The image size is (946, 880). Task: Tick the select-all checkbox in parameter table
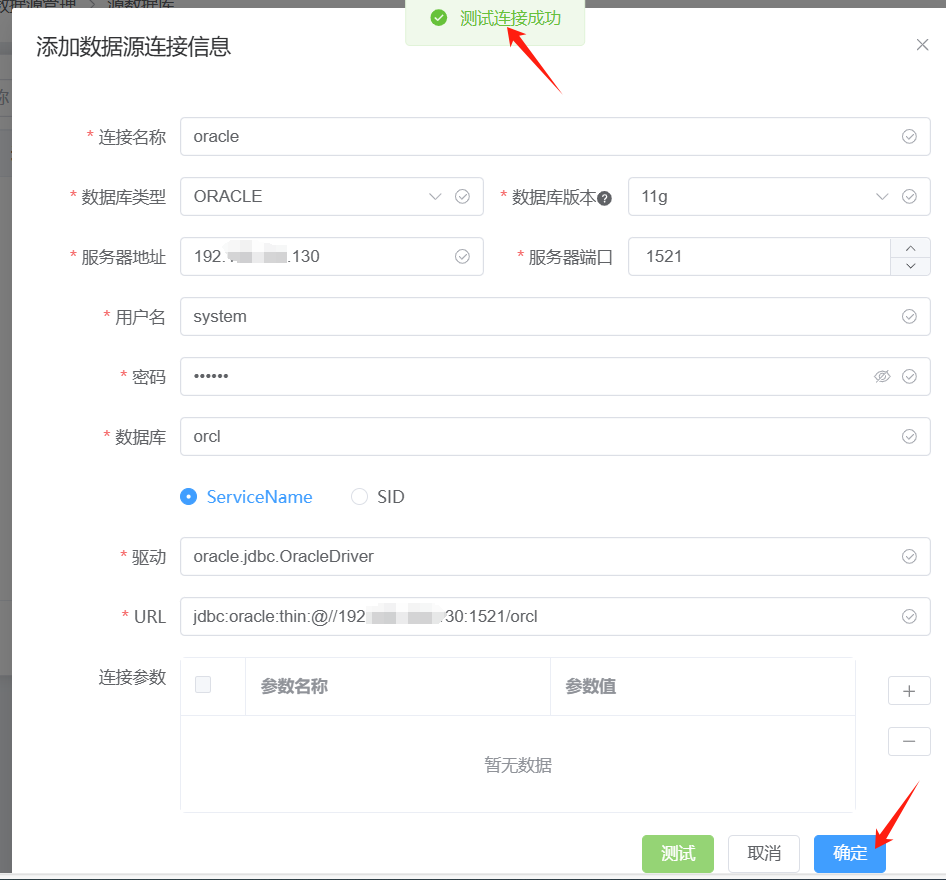[203, 685]
